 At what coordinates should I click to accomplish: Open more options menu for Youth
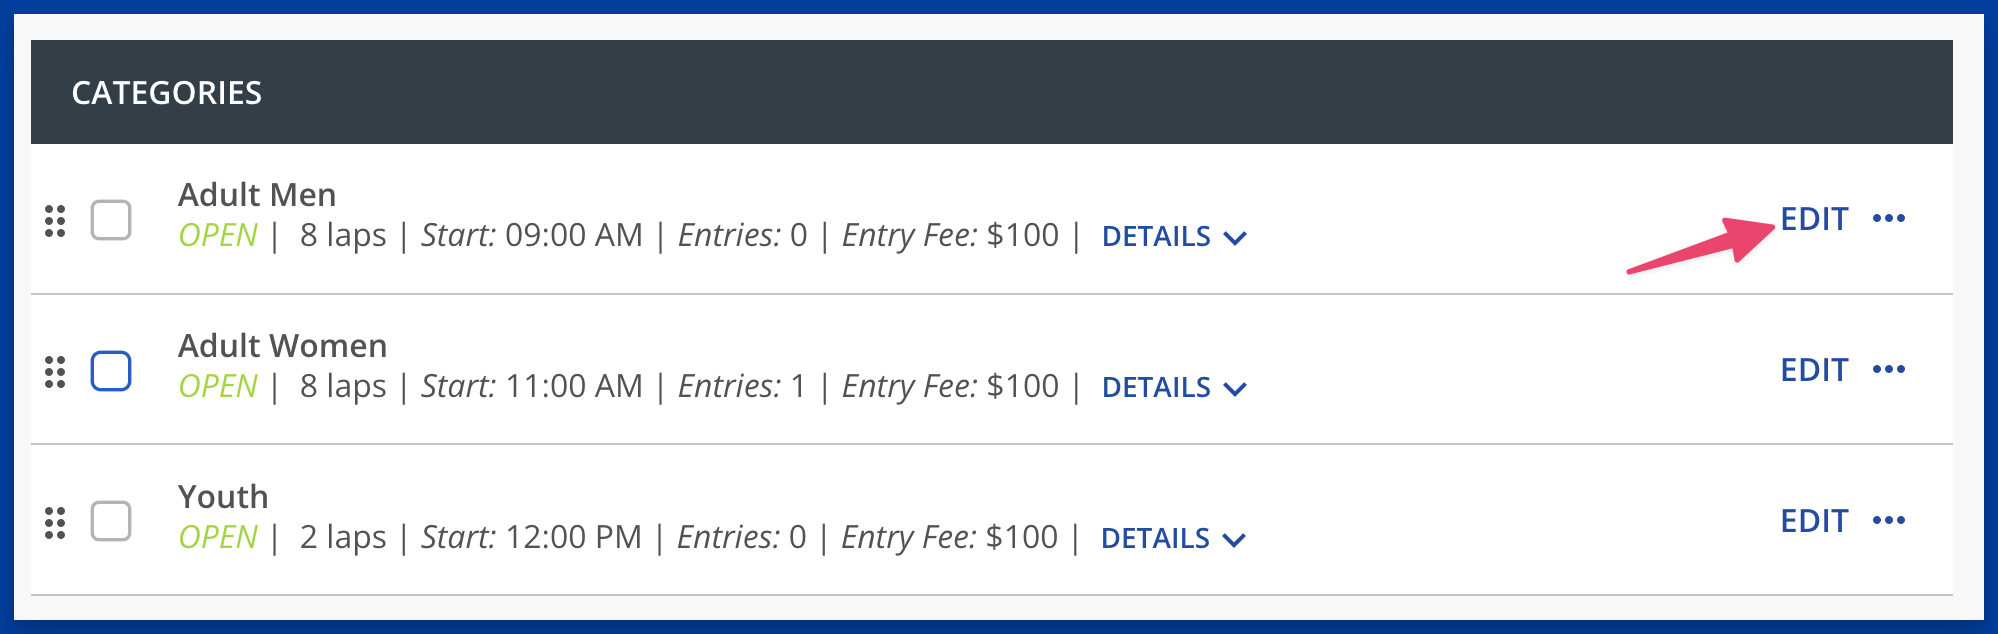pyautogui.click(x=1889, y=521)
